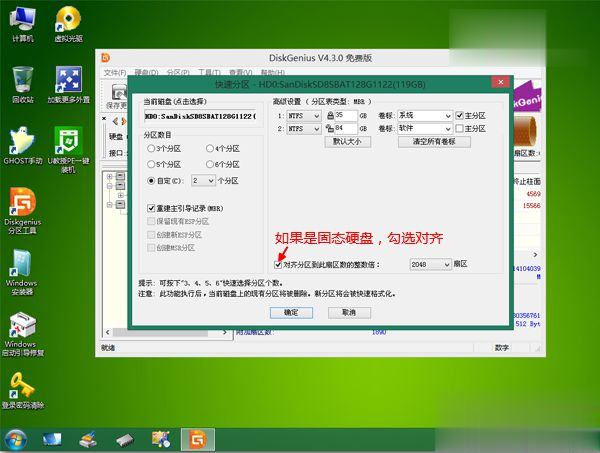
Task: Click lock icon for partition 1 size
Action: [330, 115]
